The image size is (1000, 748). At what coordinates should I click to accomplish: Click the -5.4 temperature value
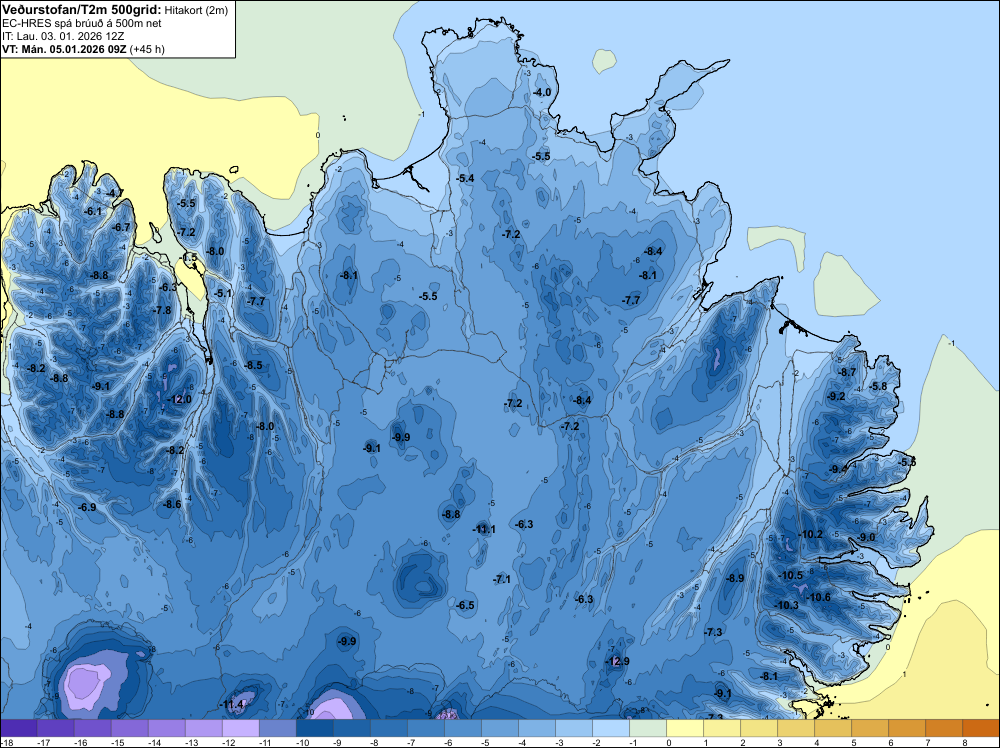(466, 179)
